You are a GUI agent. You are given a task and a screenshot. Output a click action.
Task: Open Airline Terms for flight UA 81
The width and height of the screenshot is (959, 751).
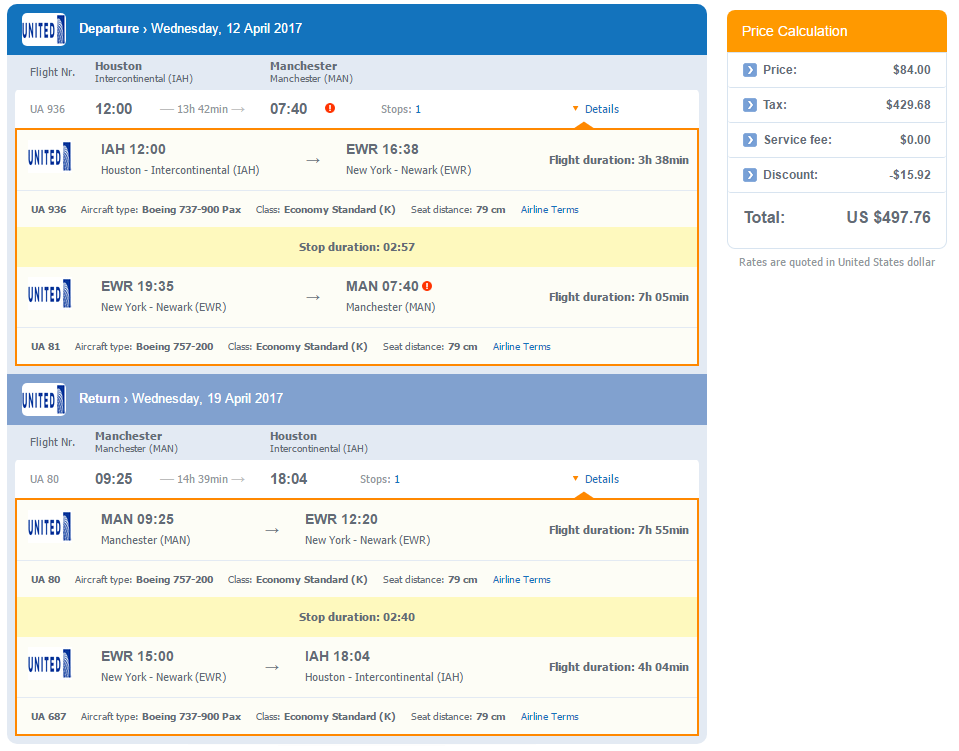pyautogui.click(x=521, y=347)
